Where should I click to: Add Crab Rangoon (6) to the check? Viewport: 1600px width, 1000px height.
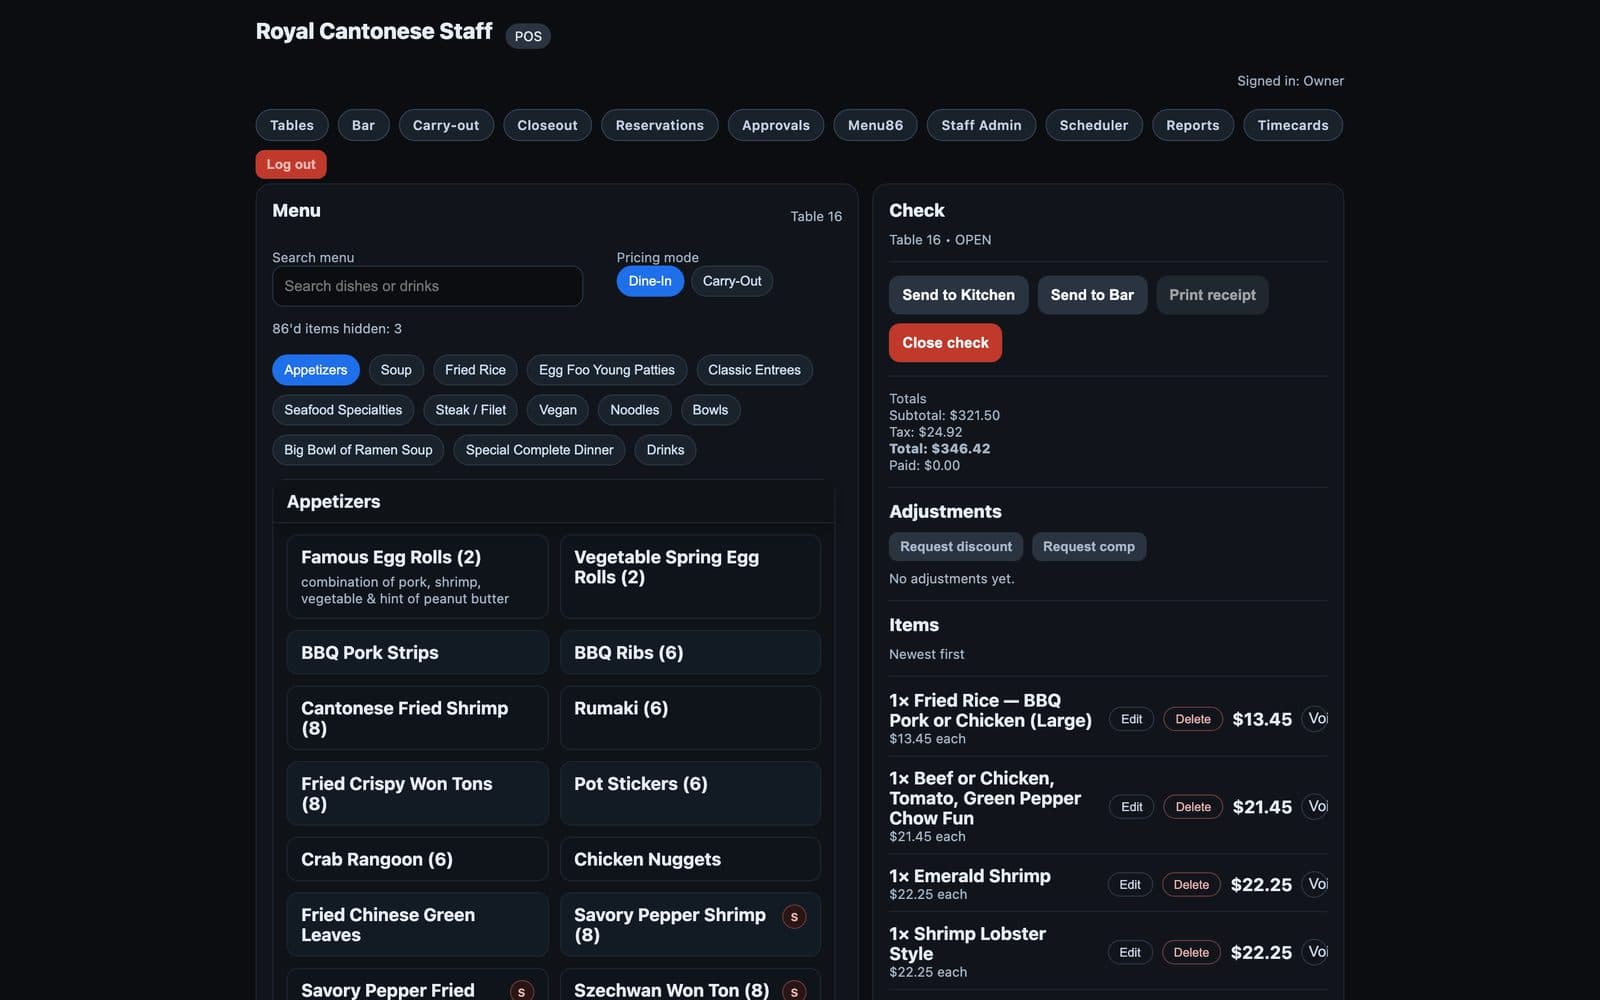click(x=417, y=859)
